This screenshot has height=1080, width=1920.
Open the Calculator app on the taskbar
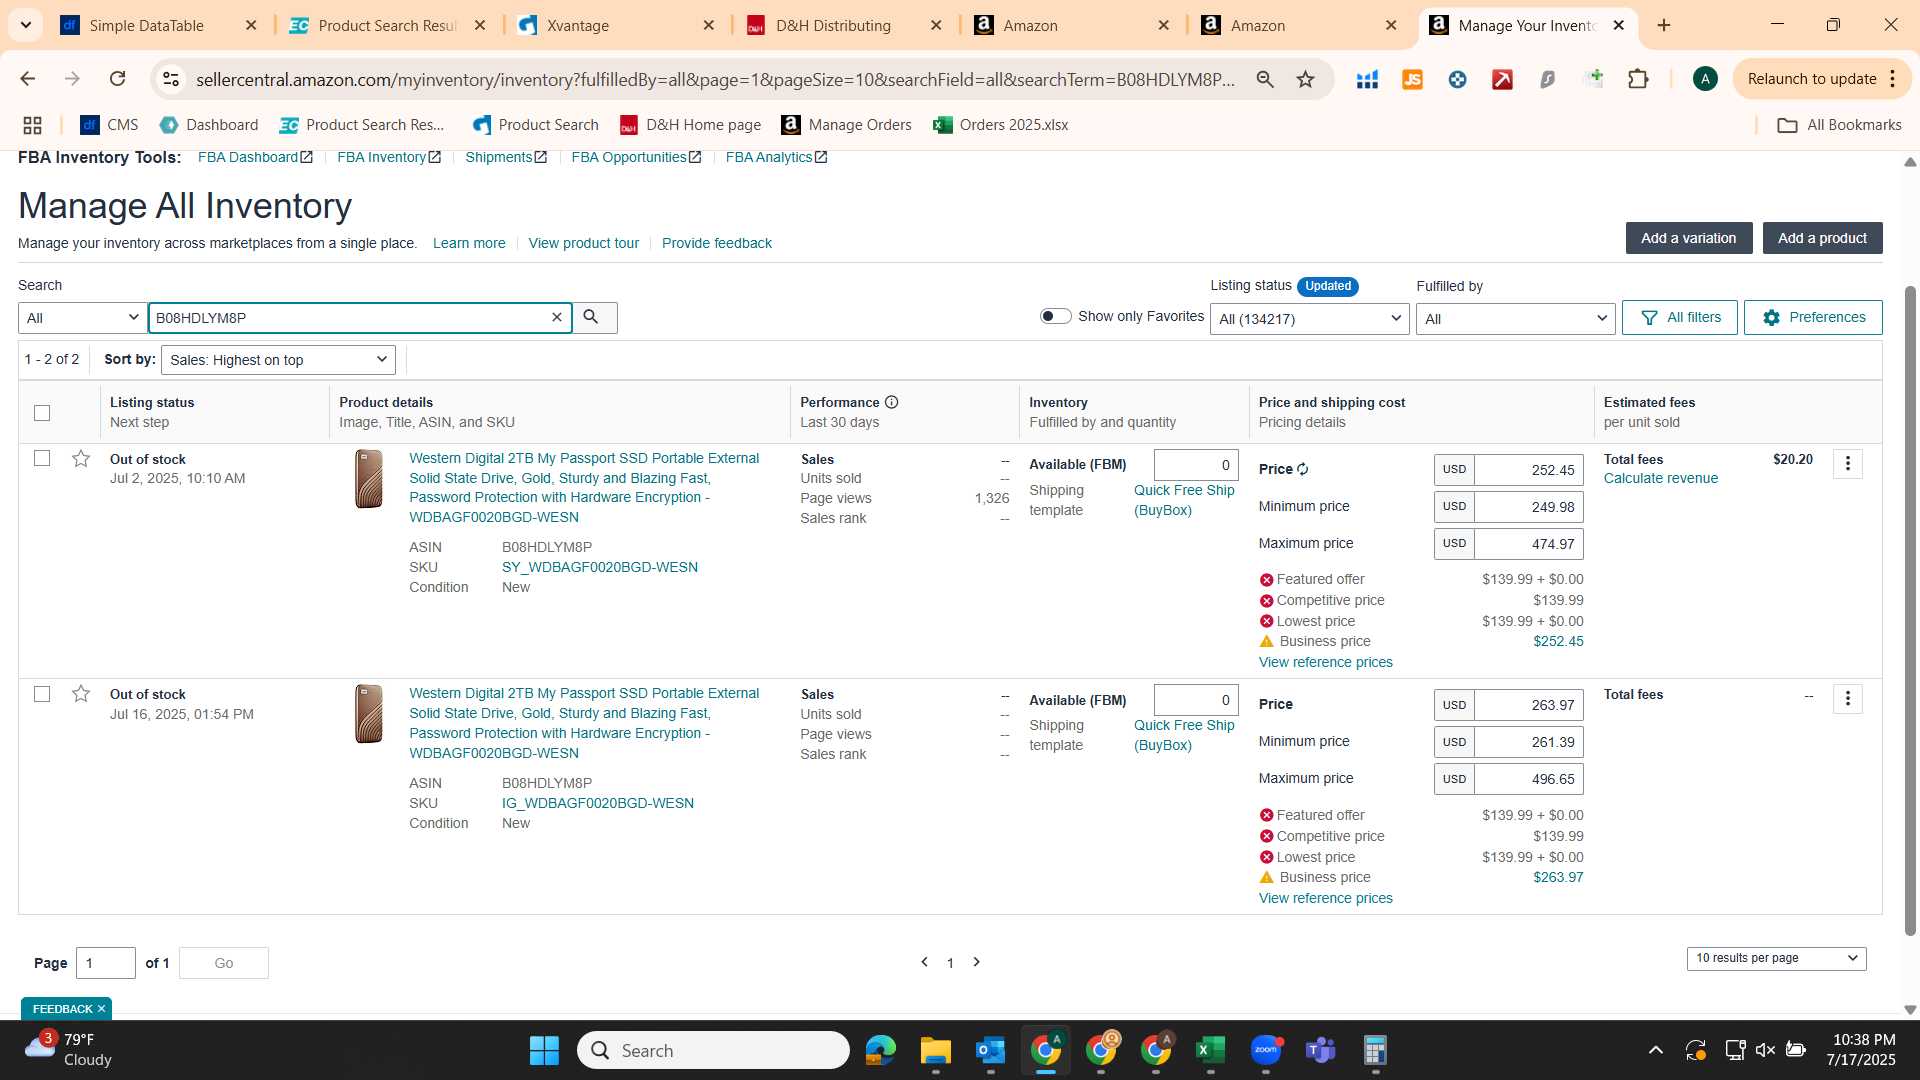tap(1375, 1050)
